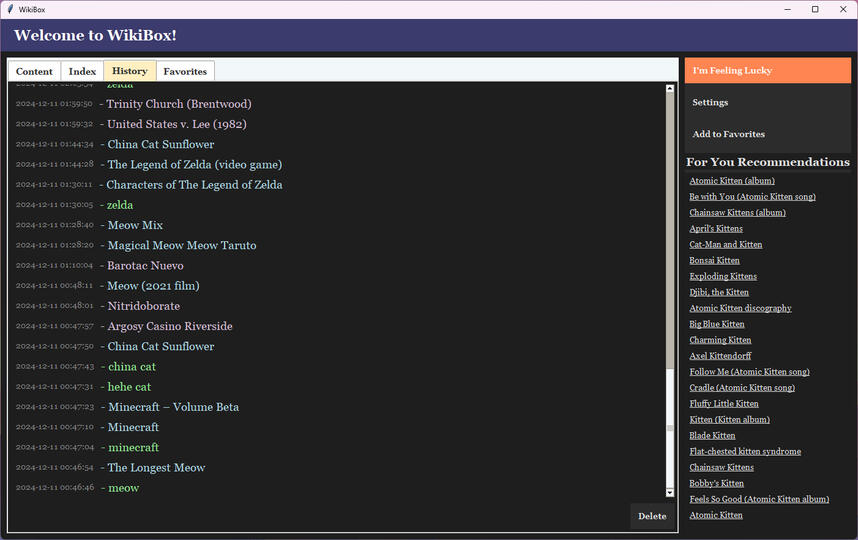
Task: Select the Favorites tab
Action: 185,72
